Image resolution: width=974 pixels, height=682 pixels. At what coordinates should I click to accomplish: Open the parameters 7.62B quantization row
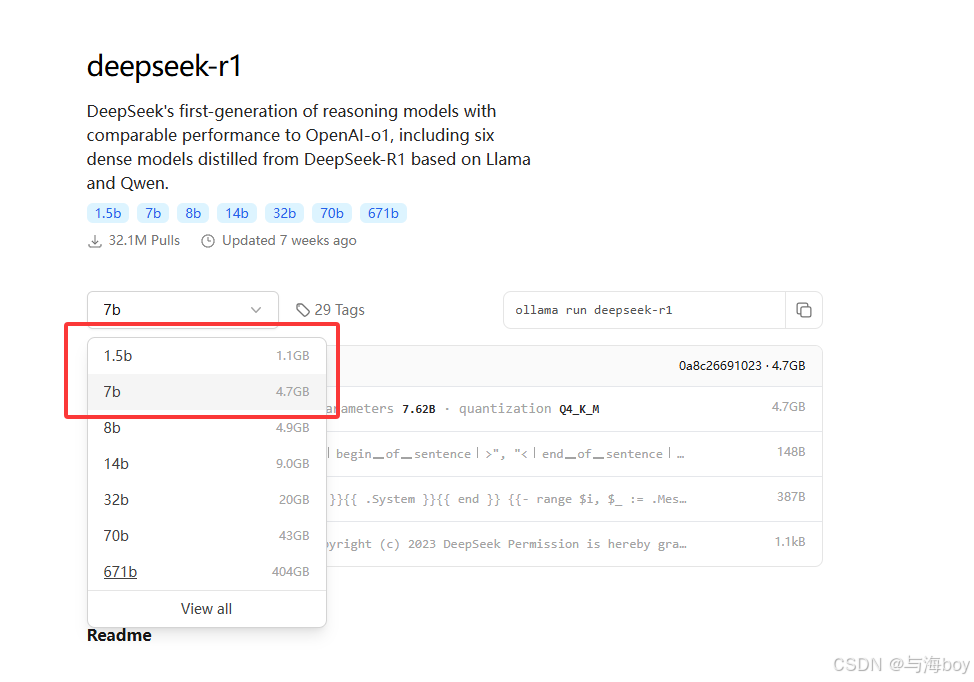coord(575,409)
